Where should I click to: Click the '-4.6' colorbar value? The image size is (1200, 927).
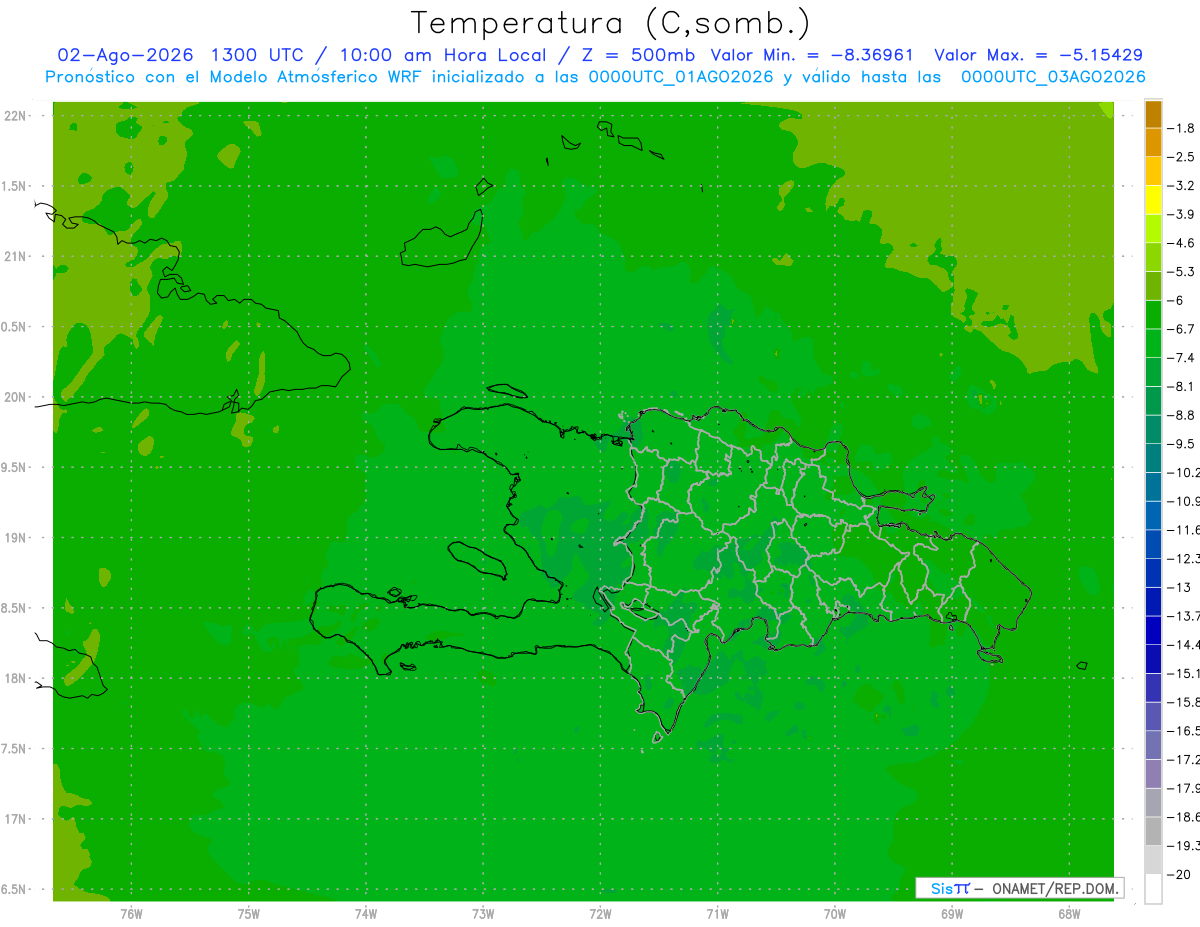(x=1182, y=243)
